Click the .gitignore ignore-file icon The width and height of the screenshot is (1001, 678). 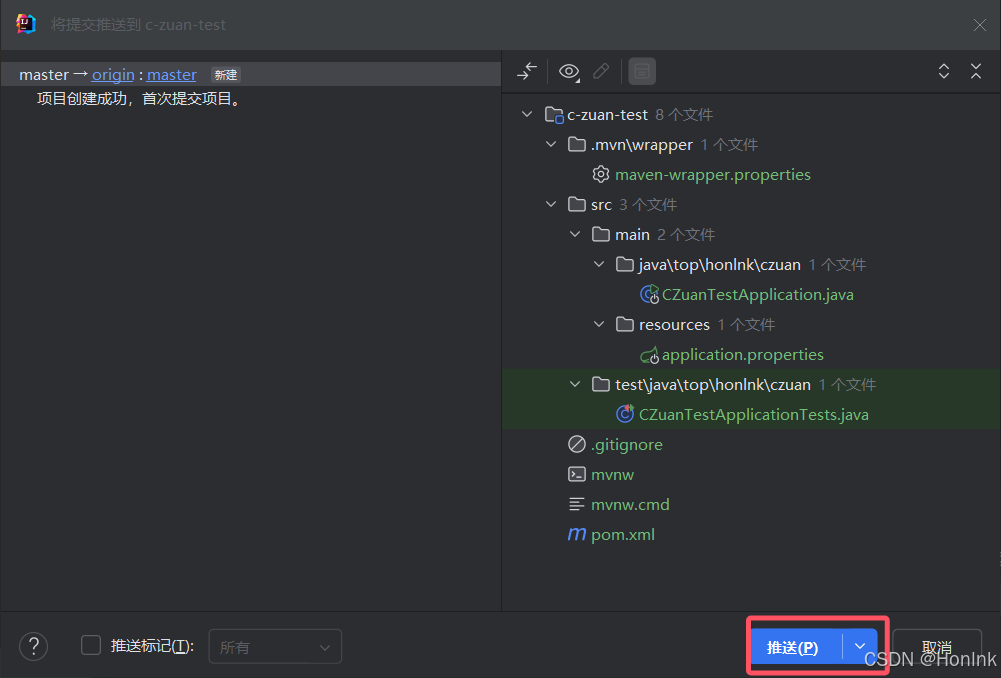tap(576, 444)
